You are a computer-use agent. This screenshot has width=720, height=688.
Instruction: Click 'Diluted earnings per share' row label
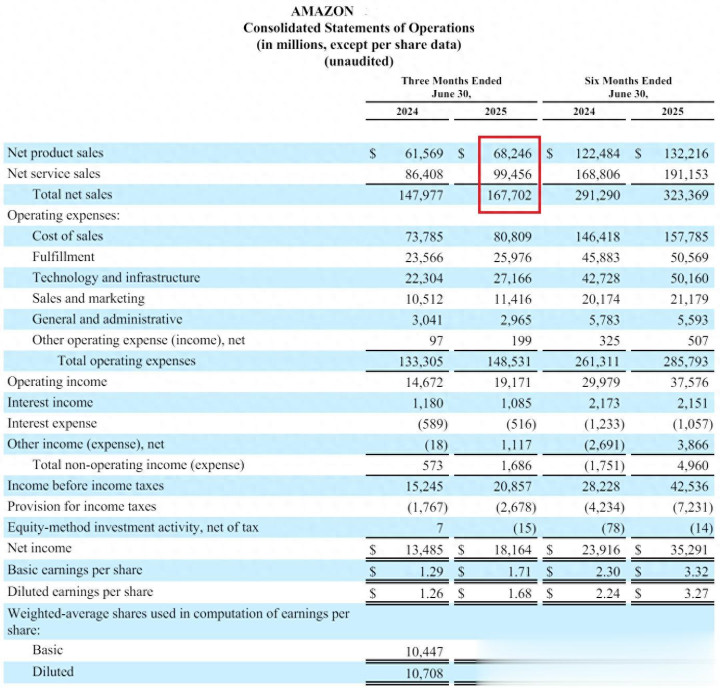80,592
